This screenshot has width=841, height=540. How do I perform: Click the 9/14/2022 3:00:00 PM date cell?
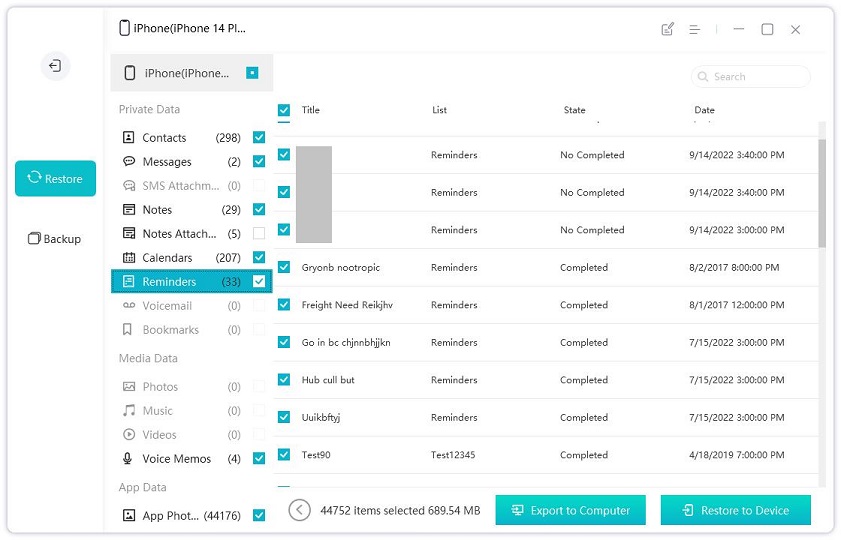point(737,230)
